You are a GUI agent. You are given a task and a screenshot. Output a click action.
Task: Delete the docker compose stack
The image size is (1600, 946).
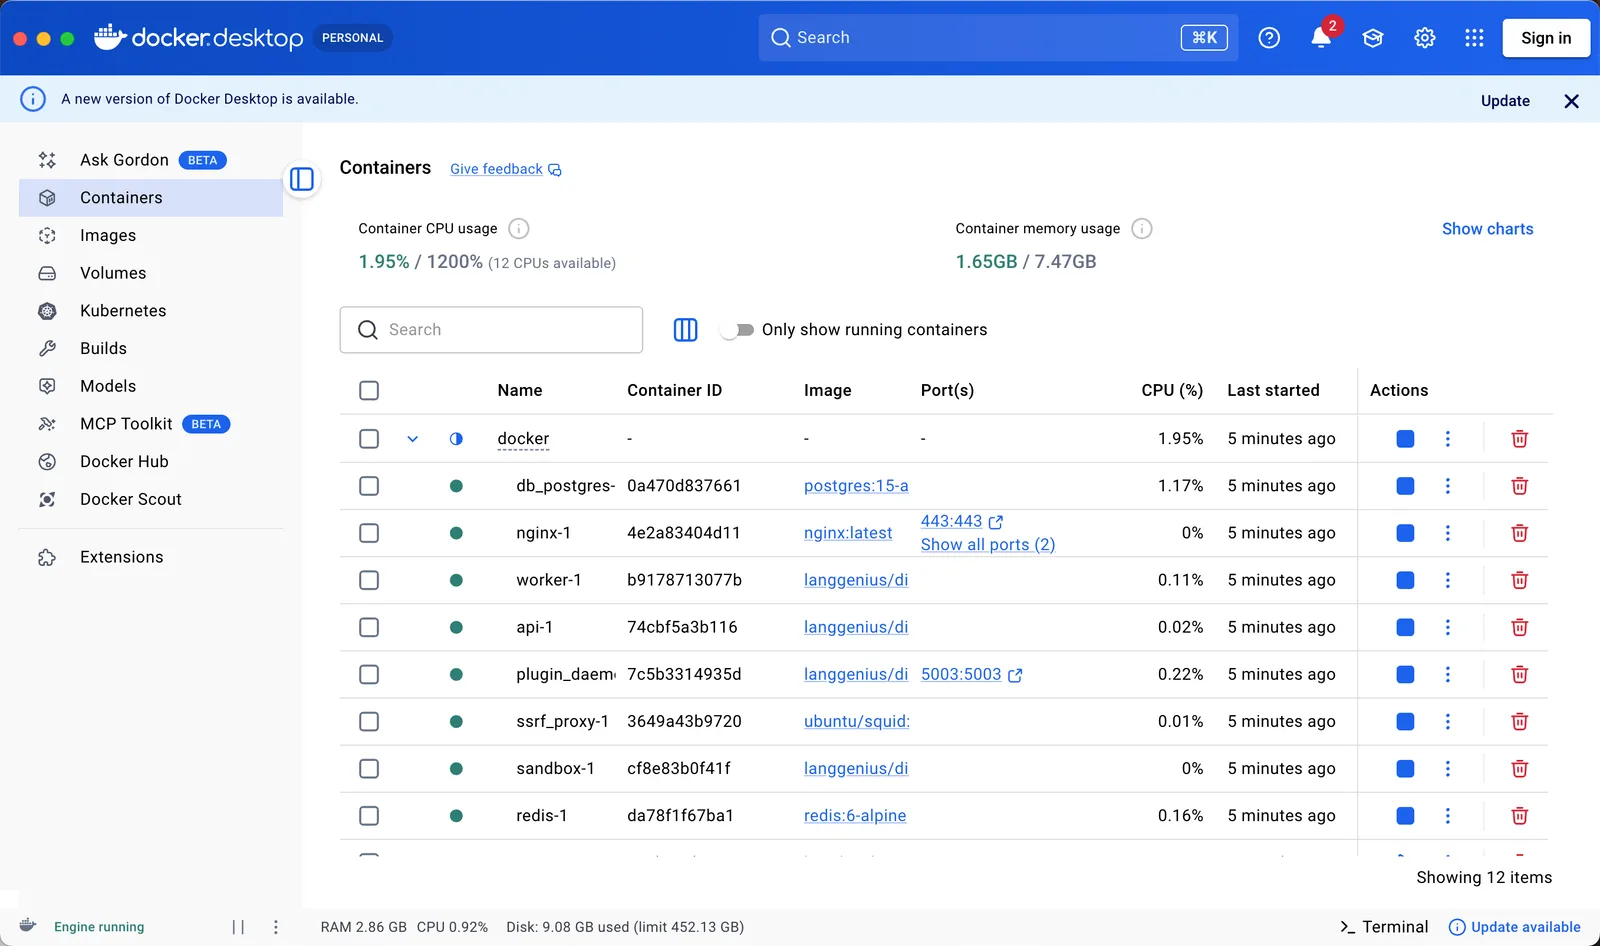click(x=1519, y=439)
